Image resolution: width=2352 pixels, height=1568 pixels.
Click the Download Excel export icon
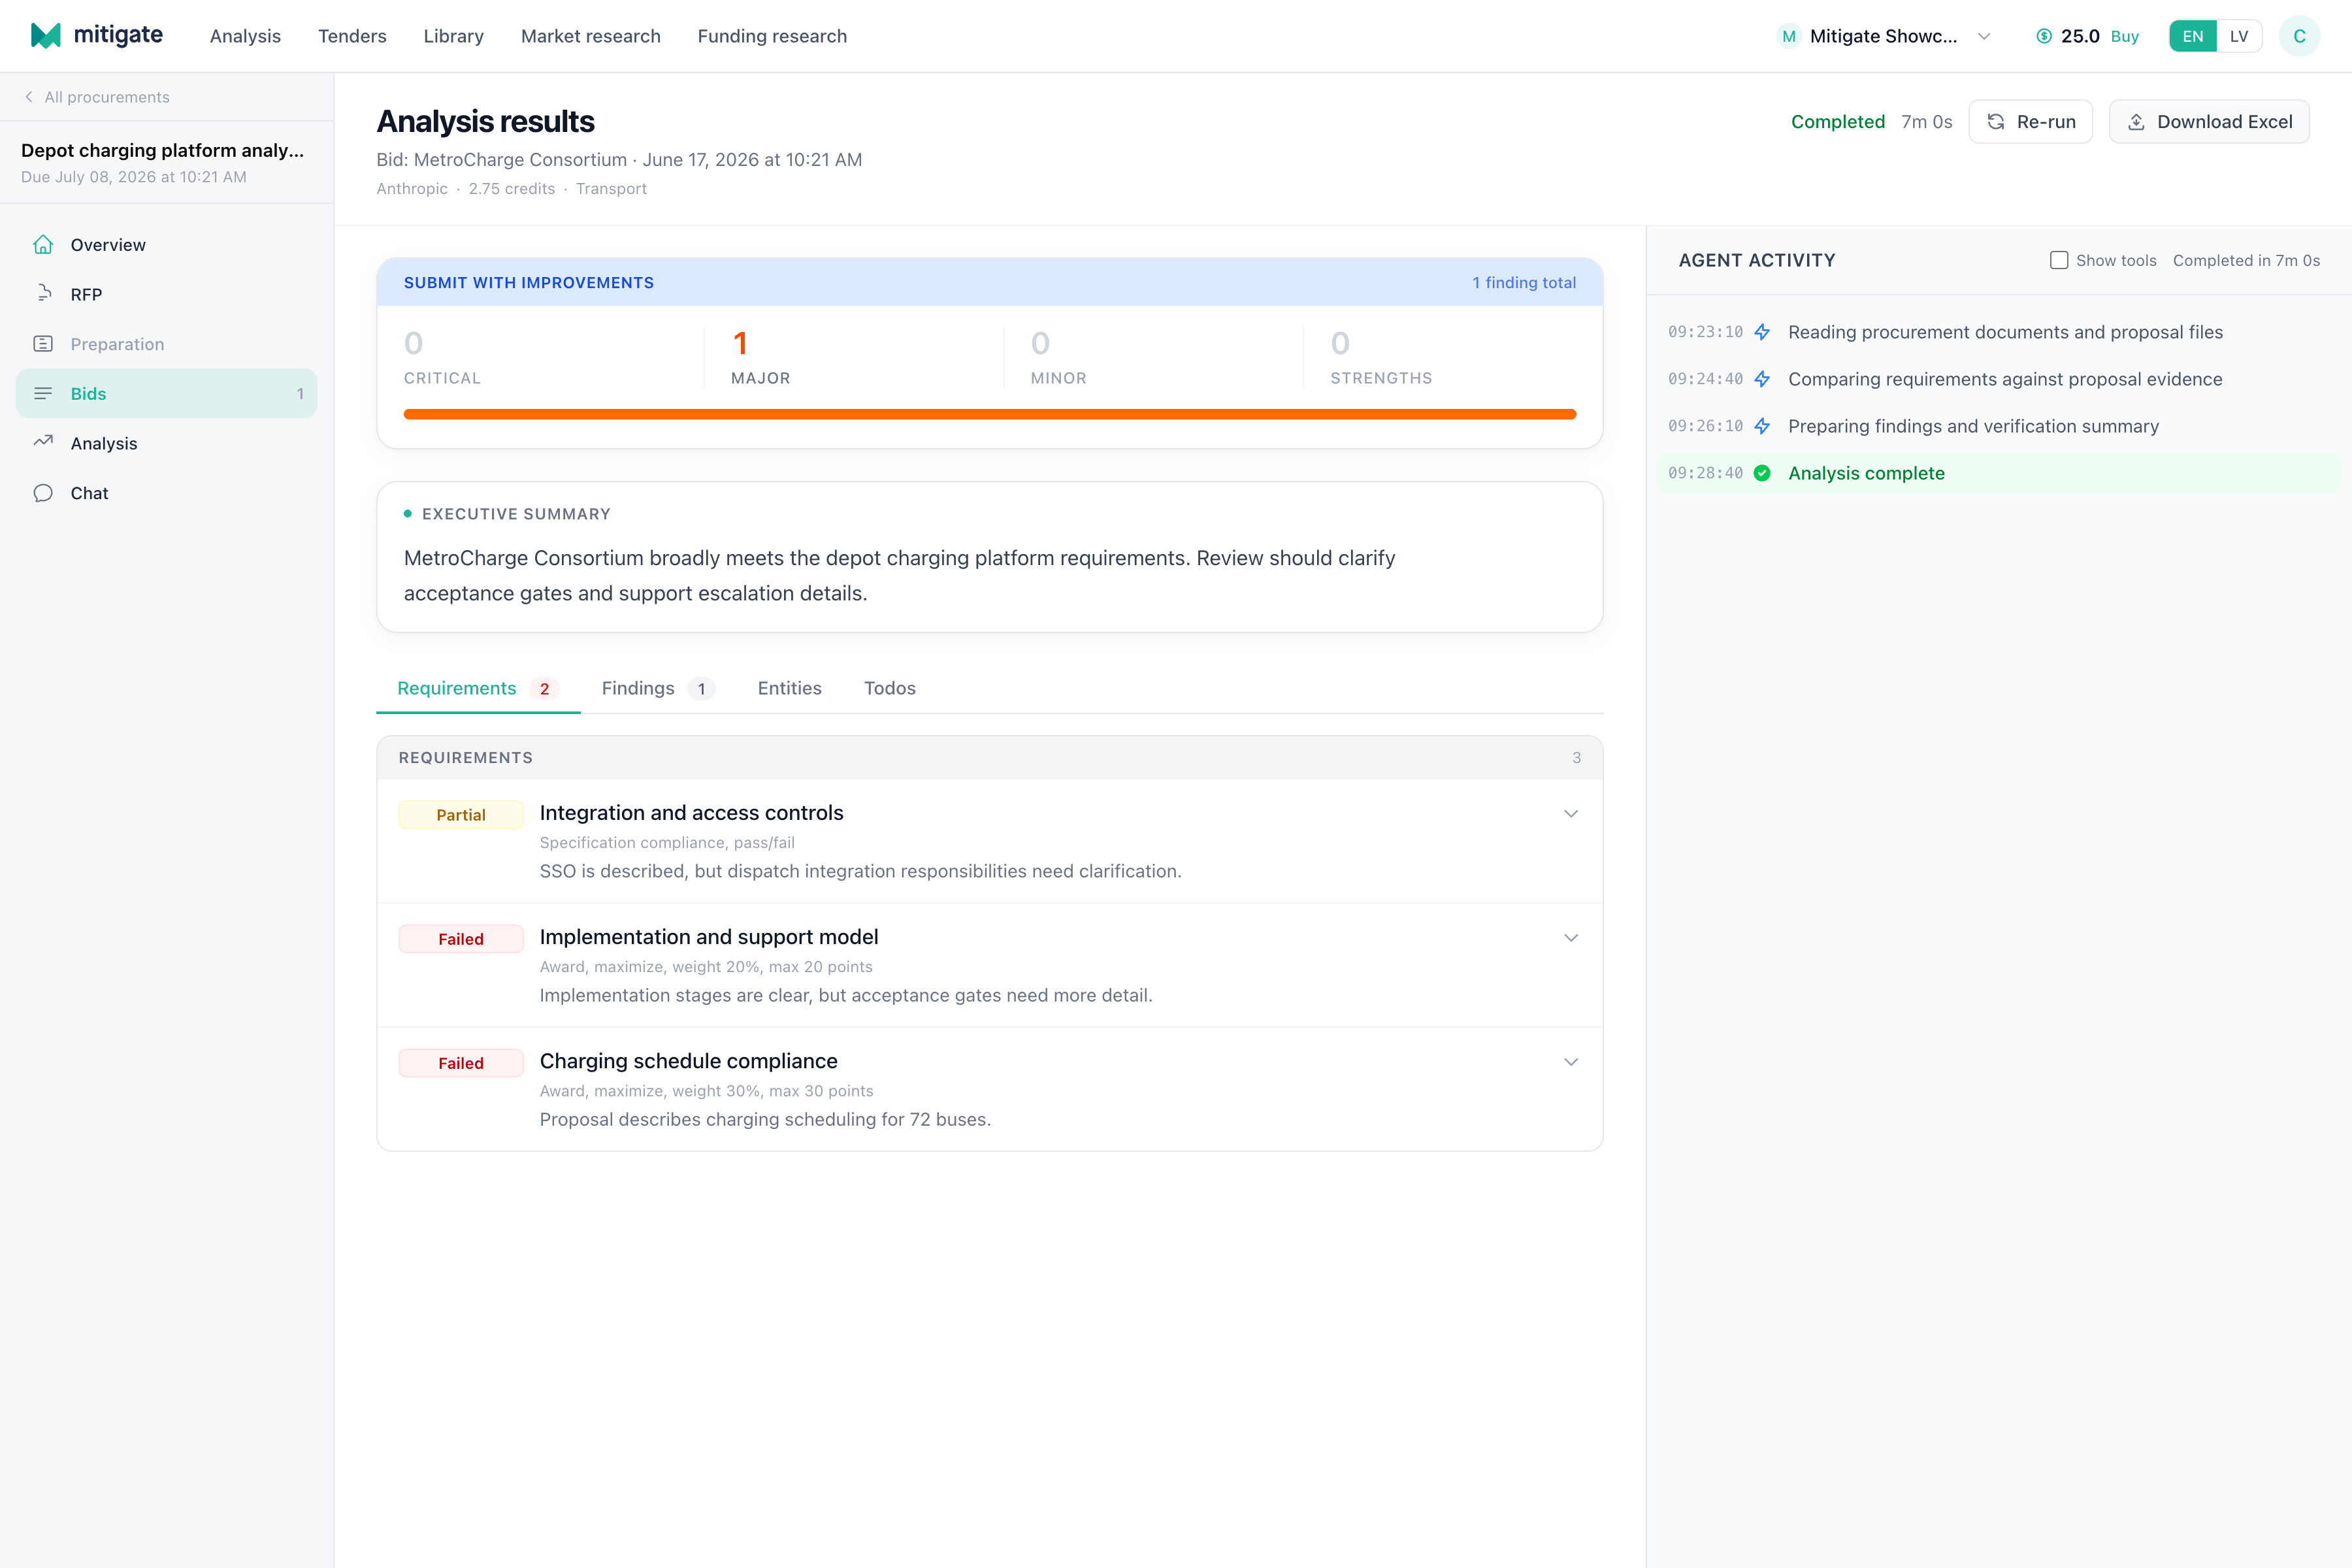(2136, 122)
